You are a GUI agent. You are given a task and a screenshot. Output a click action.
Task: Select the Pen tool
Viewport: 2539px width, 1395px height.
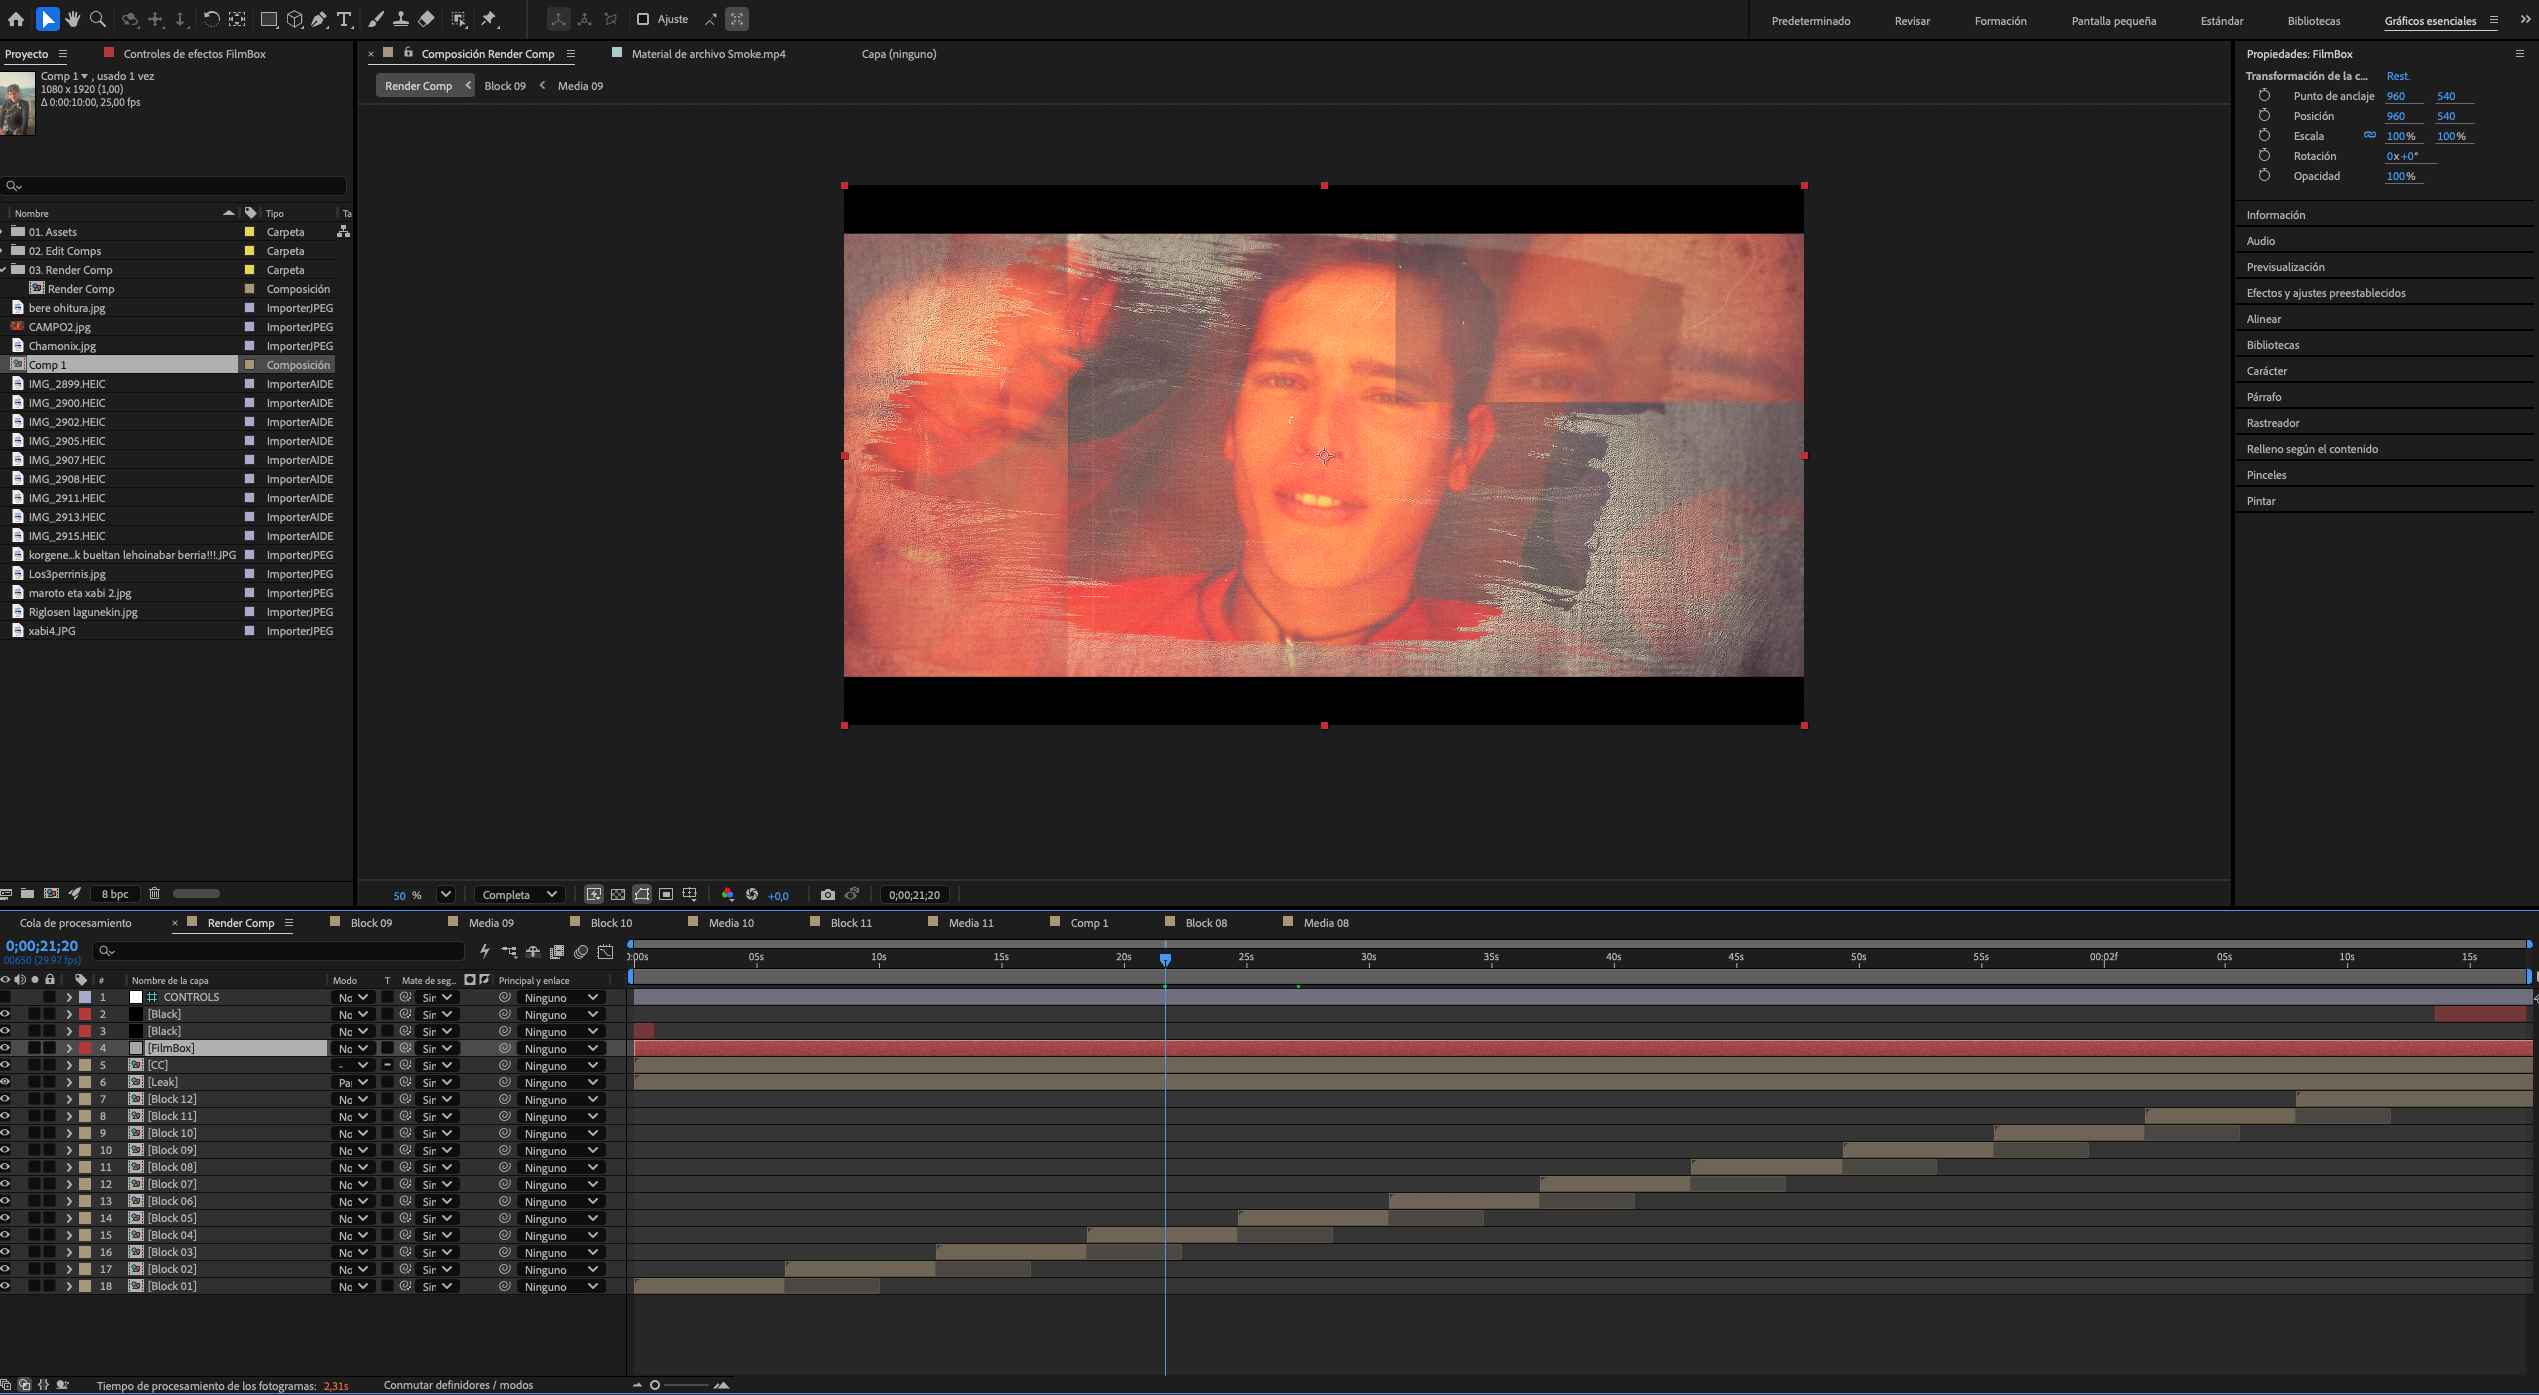319,19
